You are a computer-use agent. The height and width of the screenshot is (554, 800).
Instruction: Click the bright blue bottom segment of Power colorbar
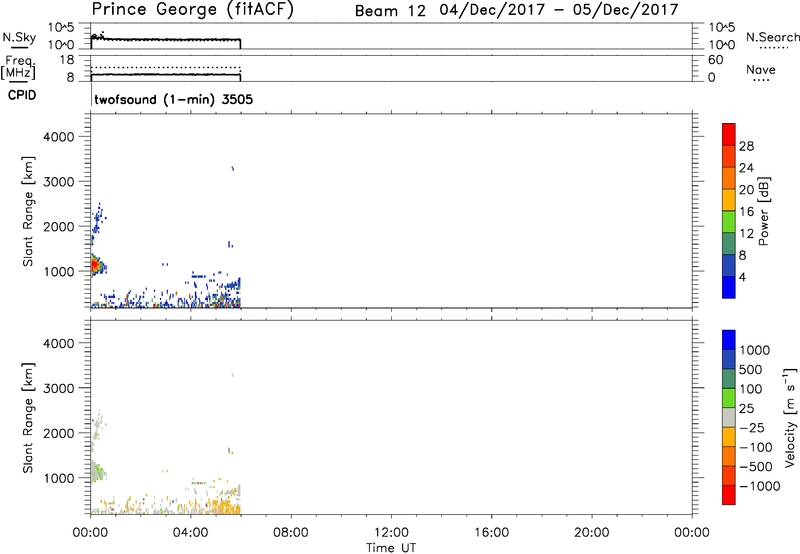[729, 287]
